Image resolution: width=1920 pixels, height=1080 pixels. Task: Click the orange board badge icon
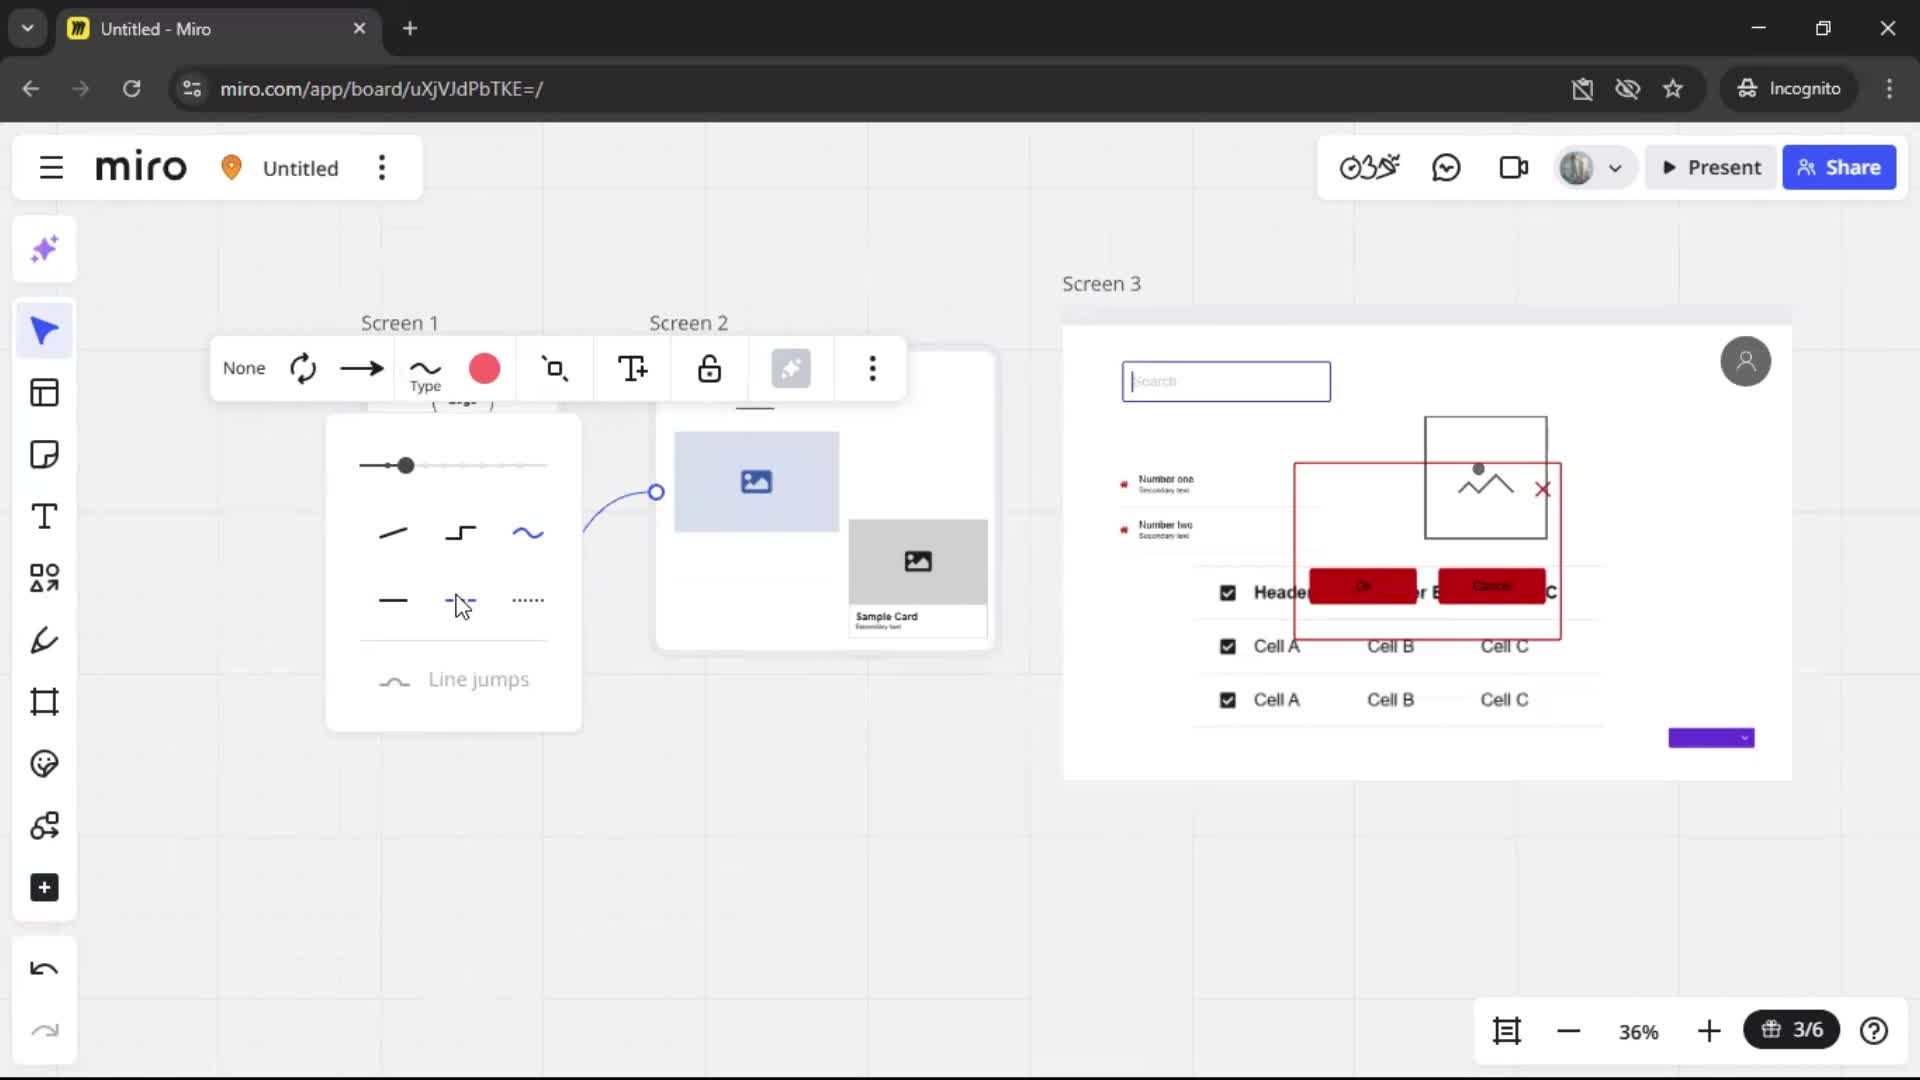coord(231,167)
